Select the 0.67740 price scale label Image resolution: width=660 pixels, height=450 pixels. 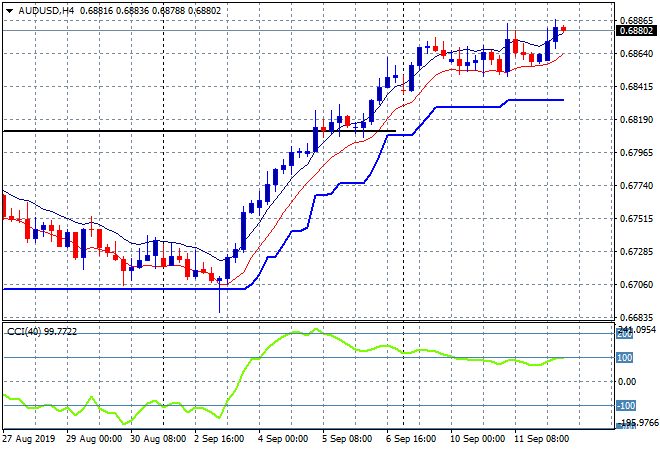(x=636, y=186)
